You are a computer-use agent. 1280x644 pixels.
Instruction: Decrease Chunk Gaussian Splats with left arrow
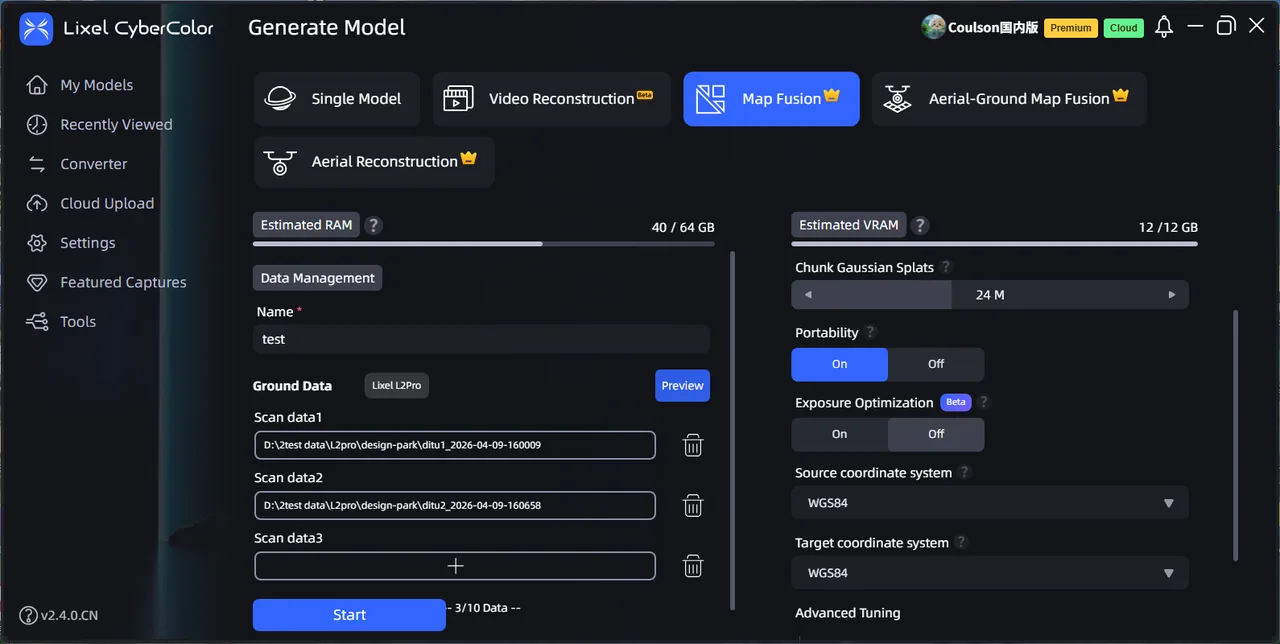click(x=808, y=295)
